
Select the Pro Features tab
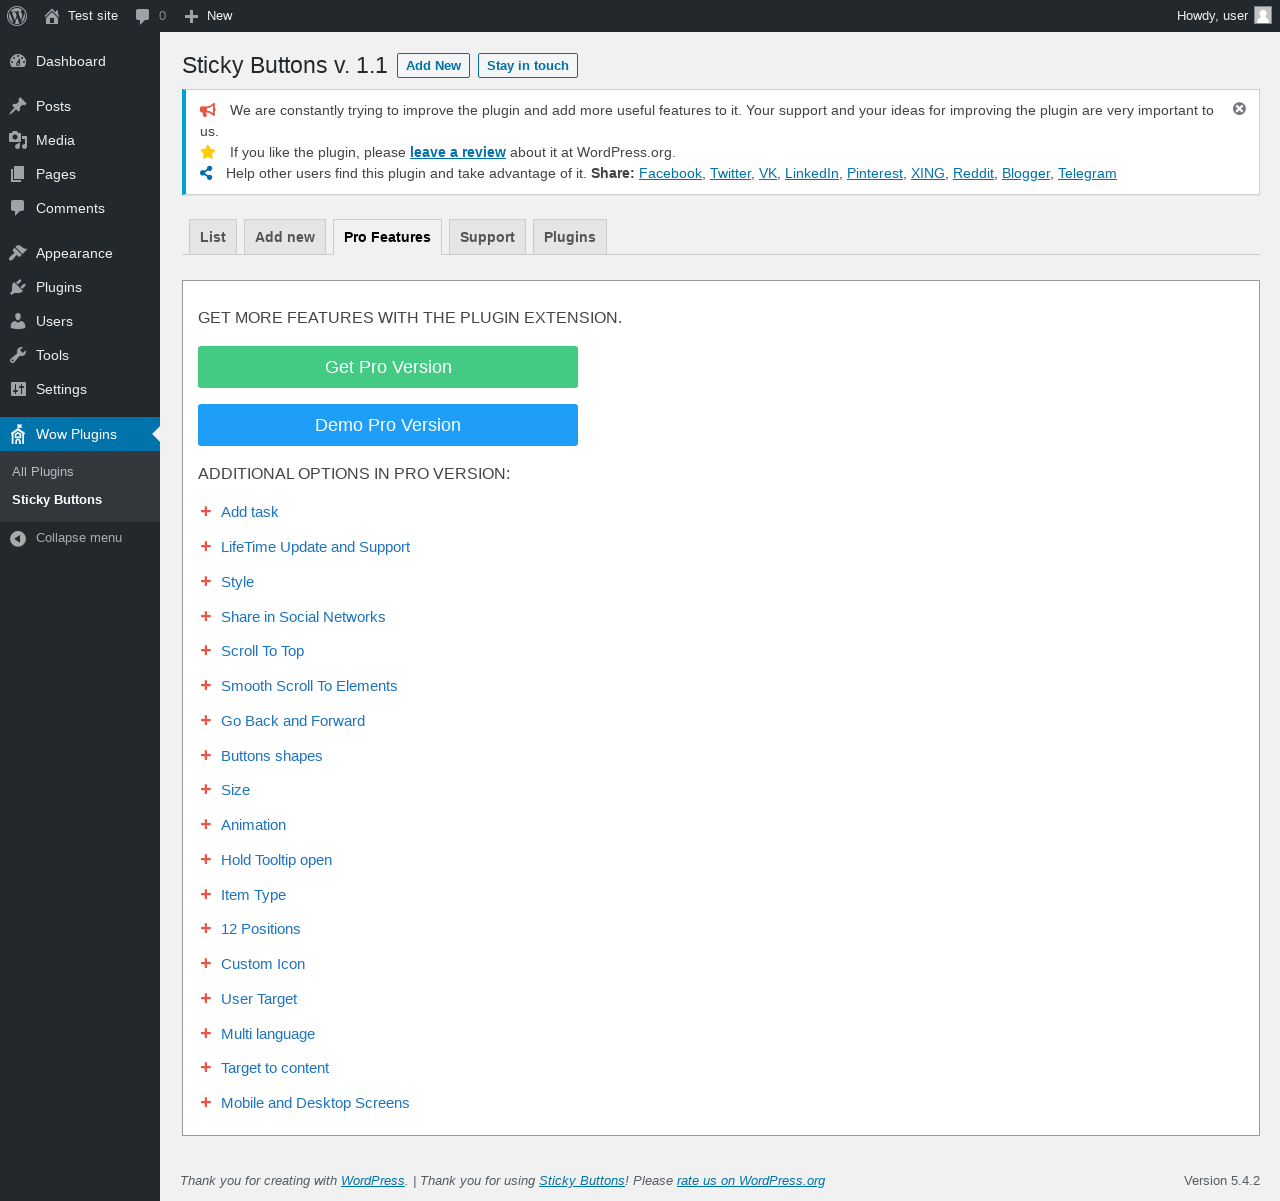tap(387, 237)
